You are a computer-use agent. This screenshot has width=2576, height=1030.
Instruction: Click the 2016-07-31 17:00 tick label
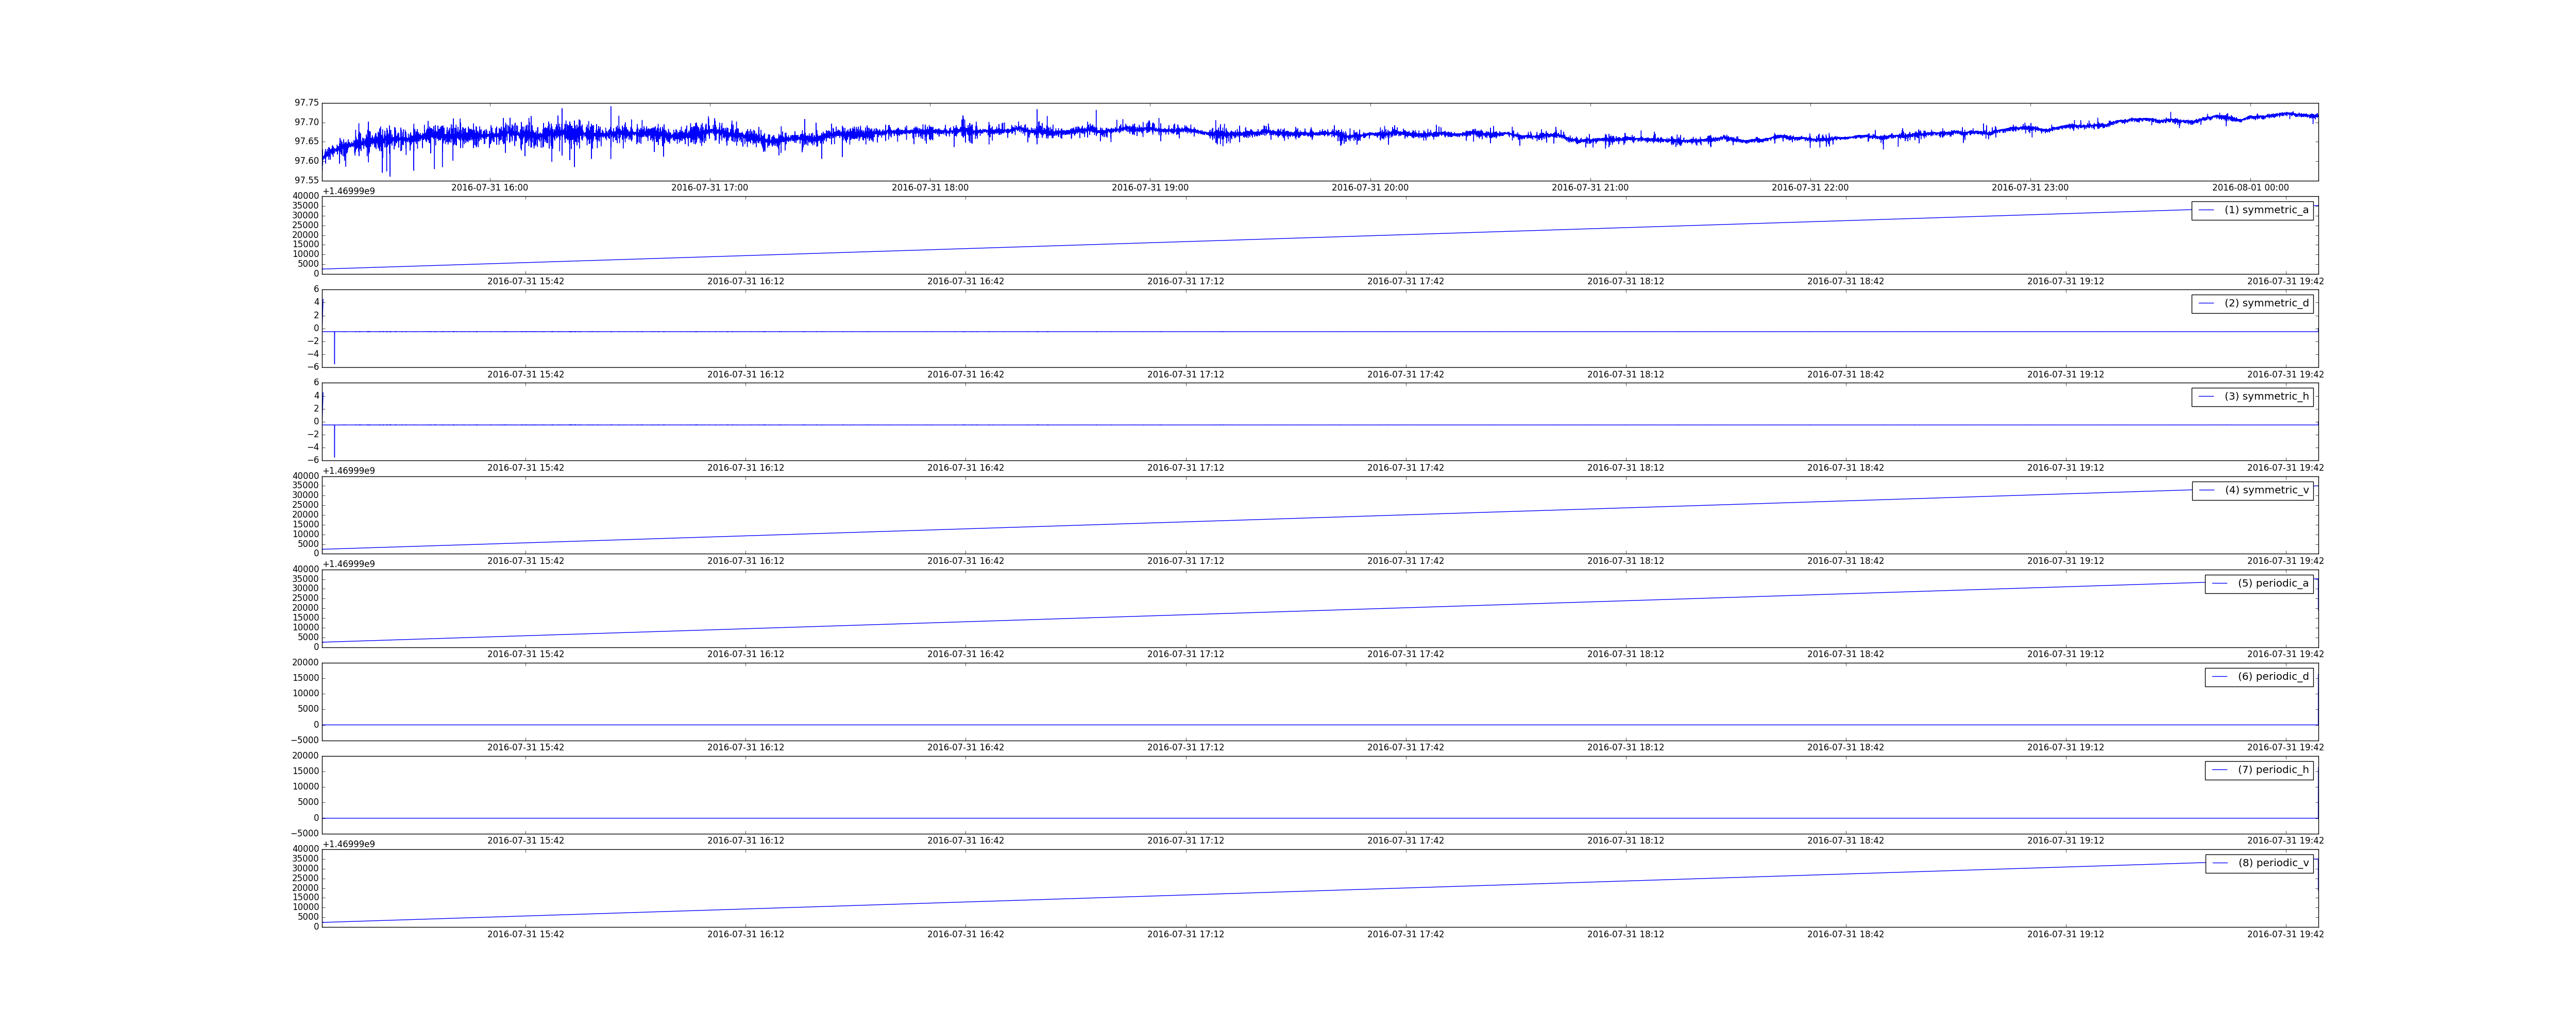tap(710, 188)
